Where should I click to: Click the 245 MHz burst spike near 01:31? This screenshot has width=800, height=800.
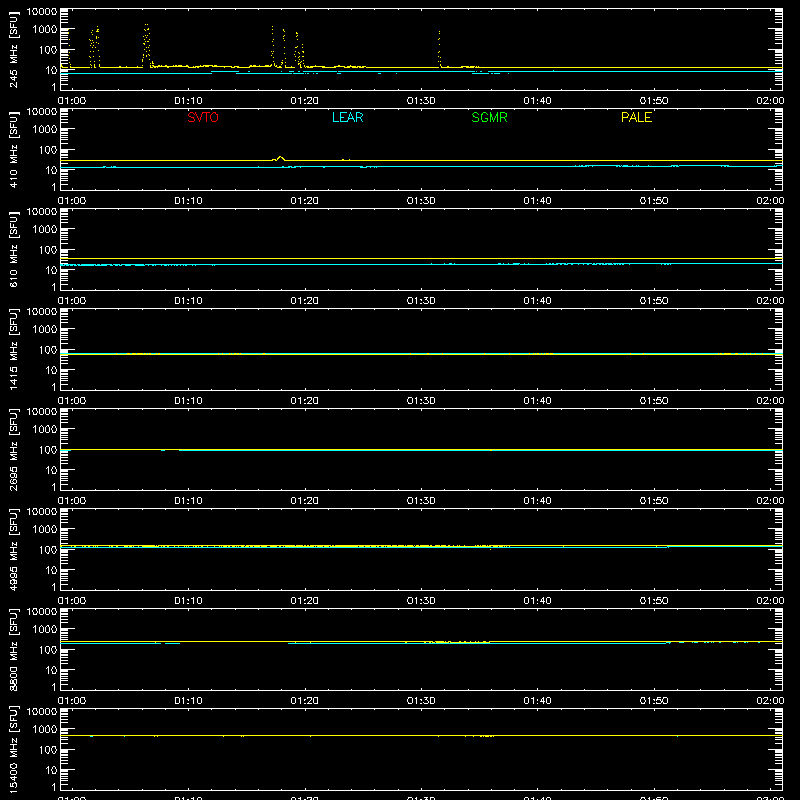tap(439, 48)
